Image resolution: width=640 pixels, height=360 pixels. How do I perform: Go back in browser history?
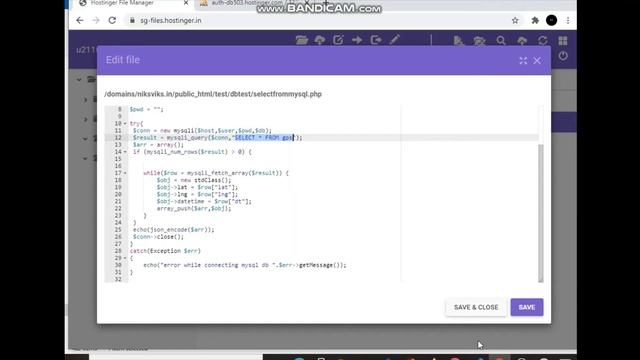80,20
